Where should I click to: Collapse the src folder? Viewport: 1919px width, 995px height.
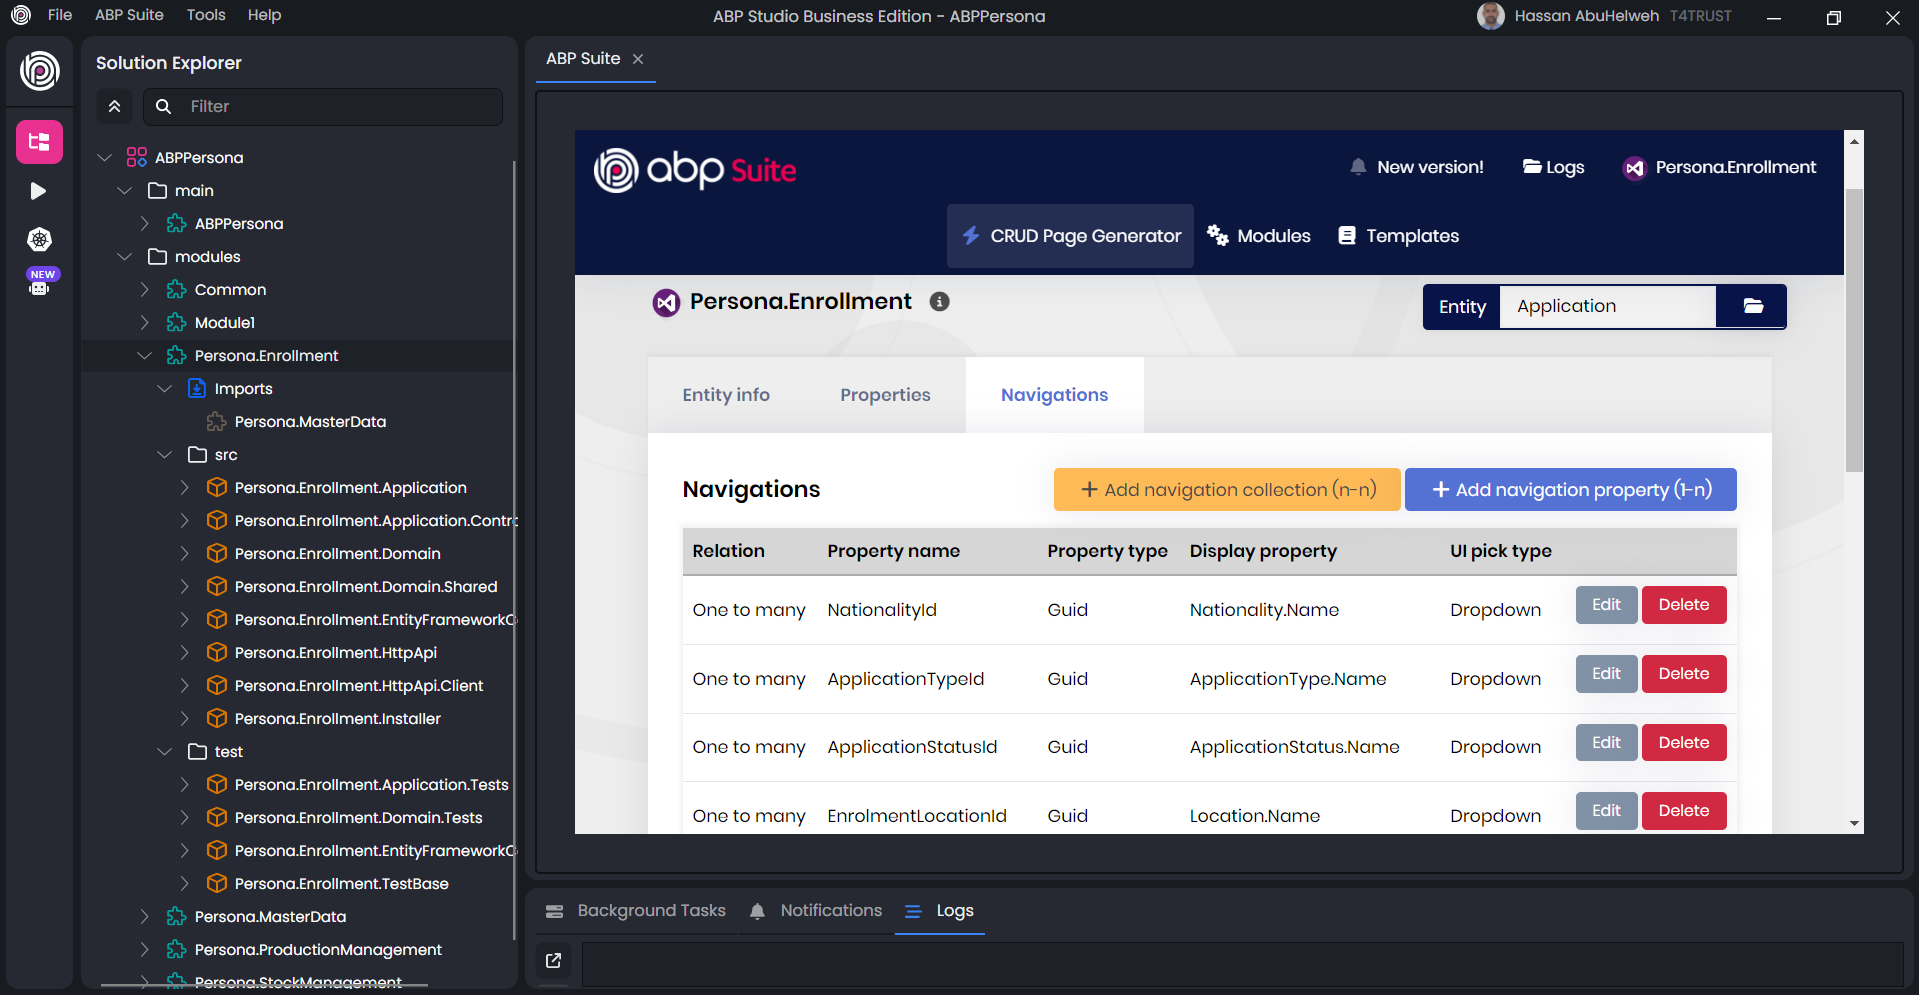point(165,455)
